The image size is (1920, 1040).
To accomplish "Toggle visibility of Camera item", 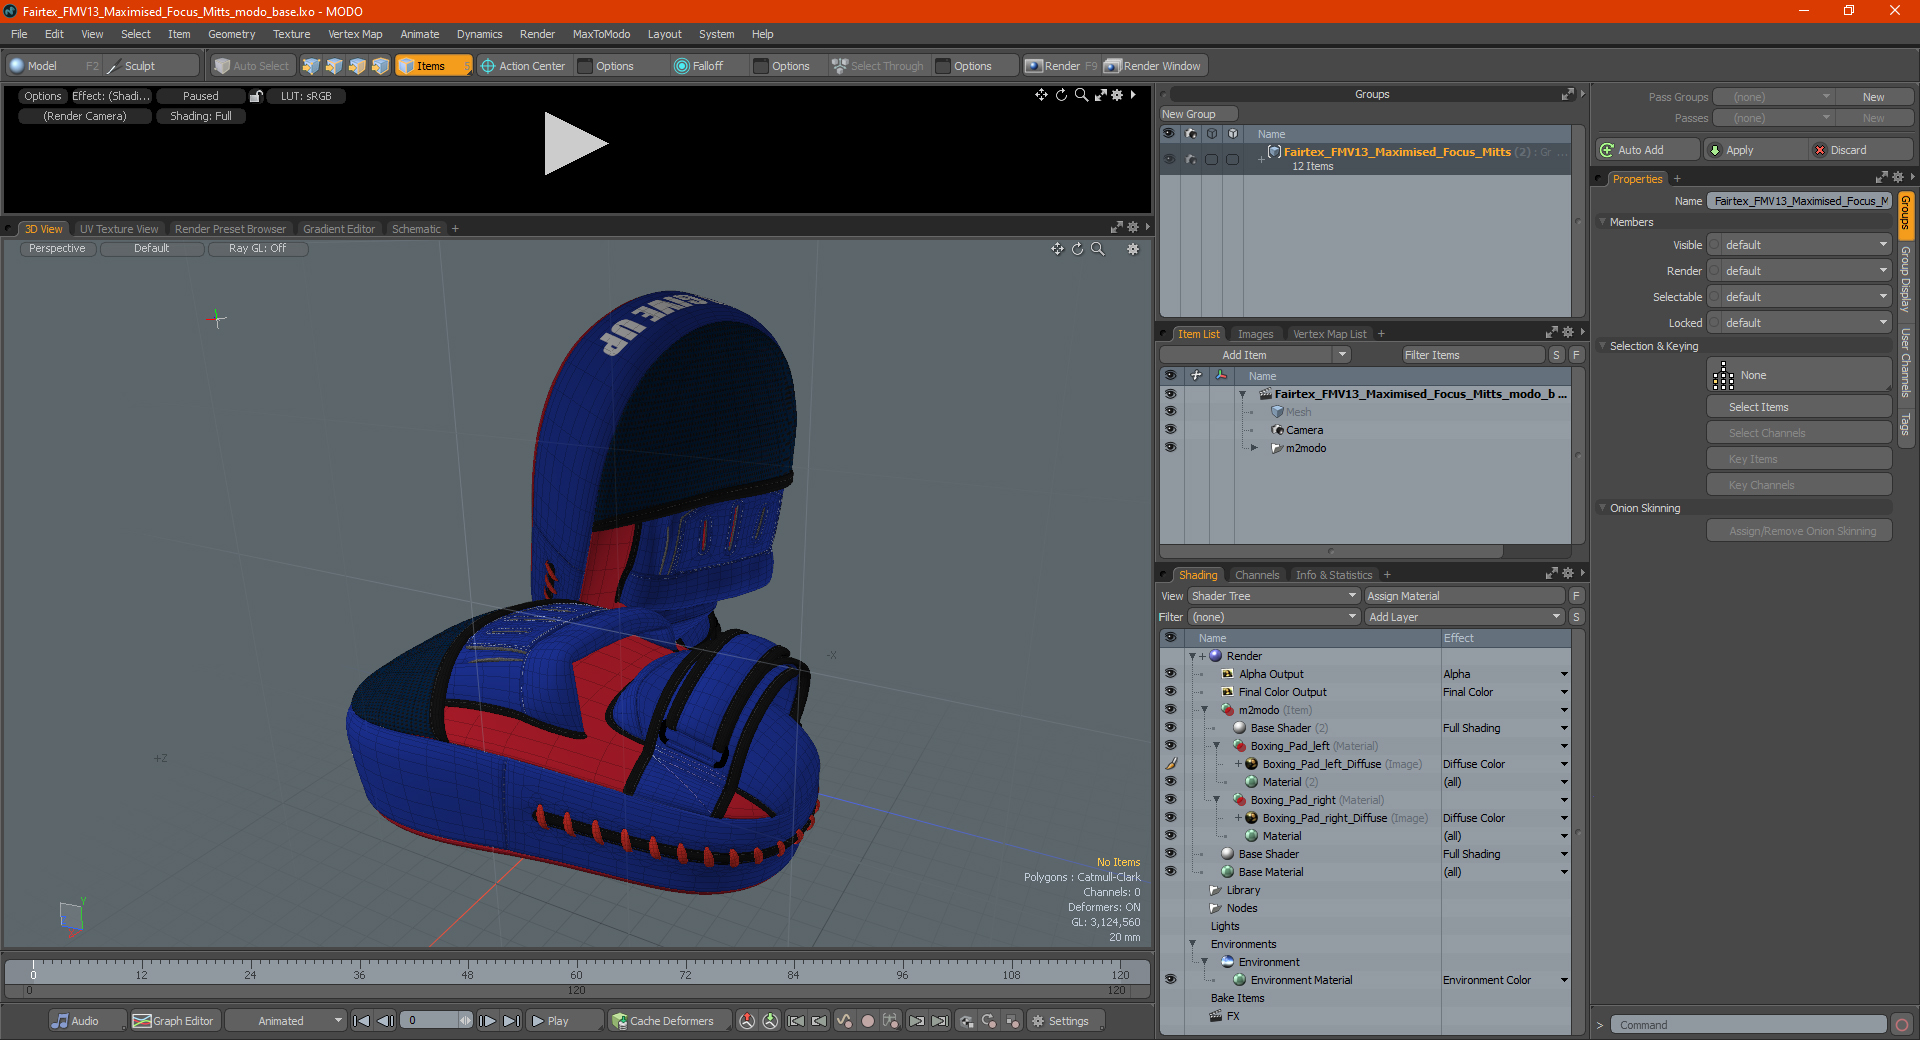I will pyautogui.click(x=1170, y=430).
